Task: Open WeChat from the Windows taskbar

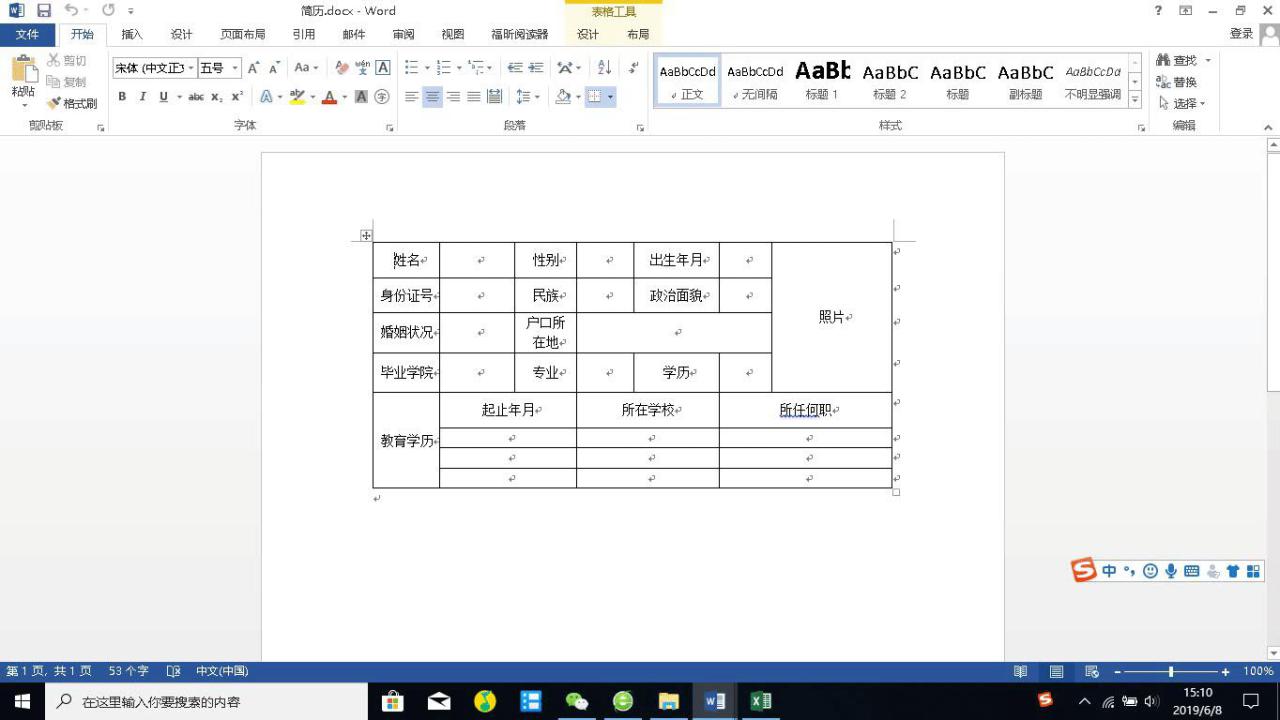Action: pyautogui.click(x=577, y=701)
